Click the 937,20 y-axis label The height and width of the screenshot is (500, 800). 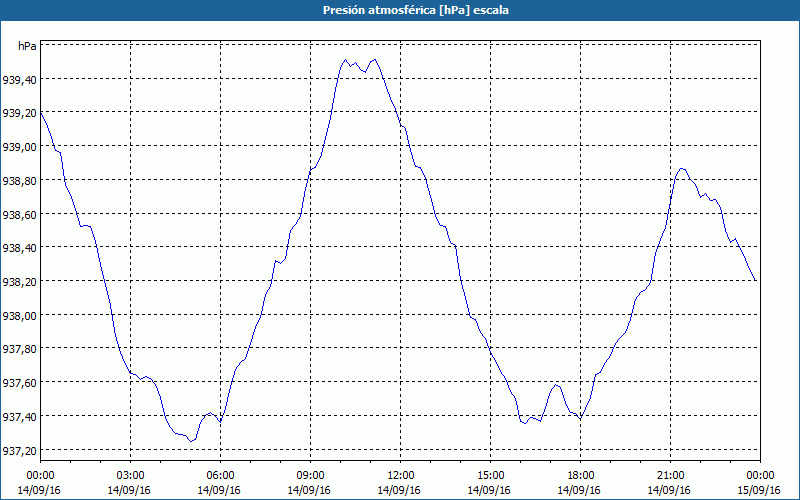[x=19, y=451]
